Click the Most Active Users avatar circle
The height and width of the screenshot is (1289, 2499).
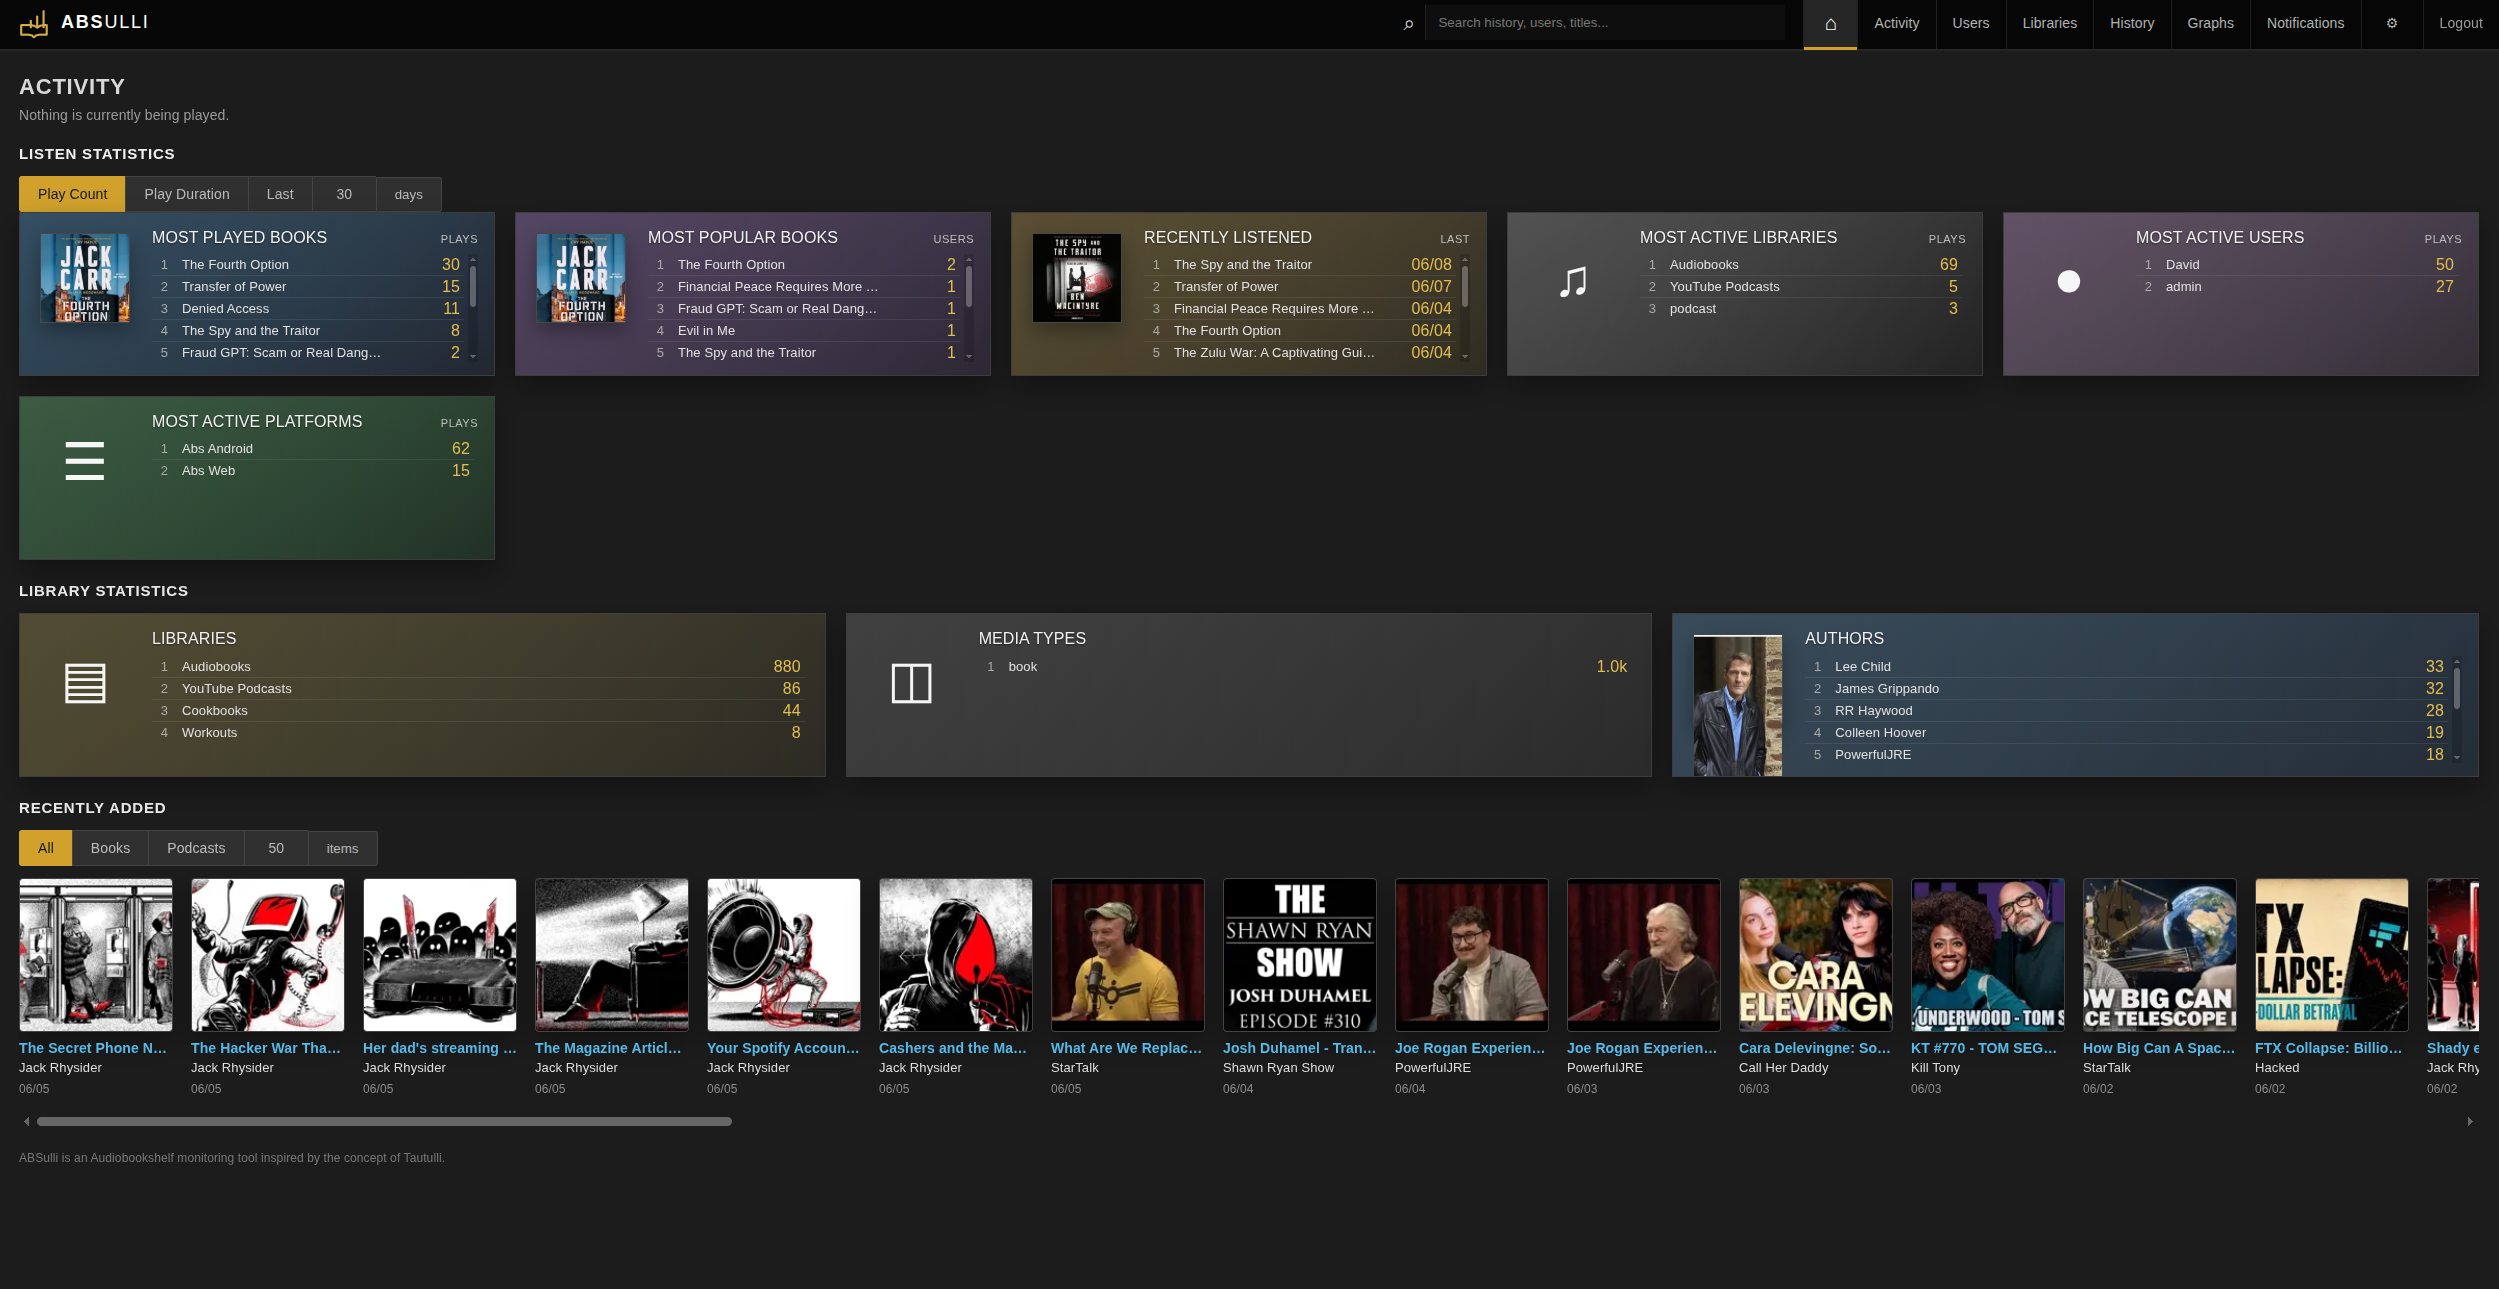2069,282
